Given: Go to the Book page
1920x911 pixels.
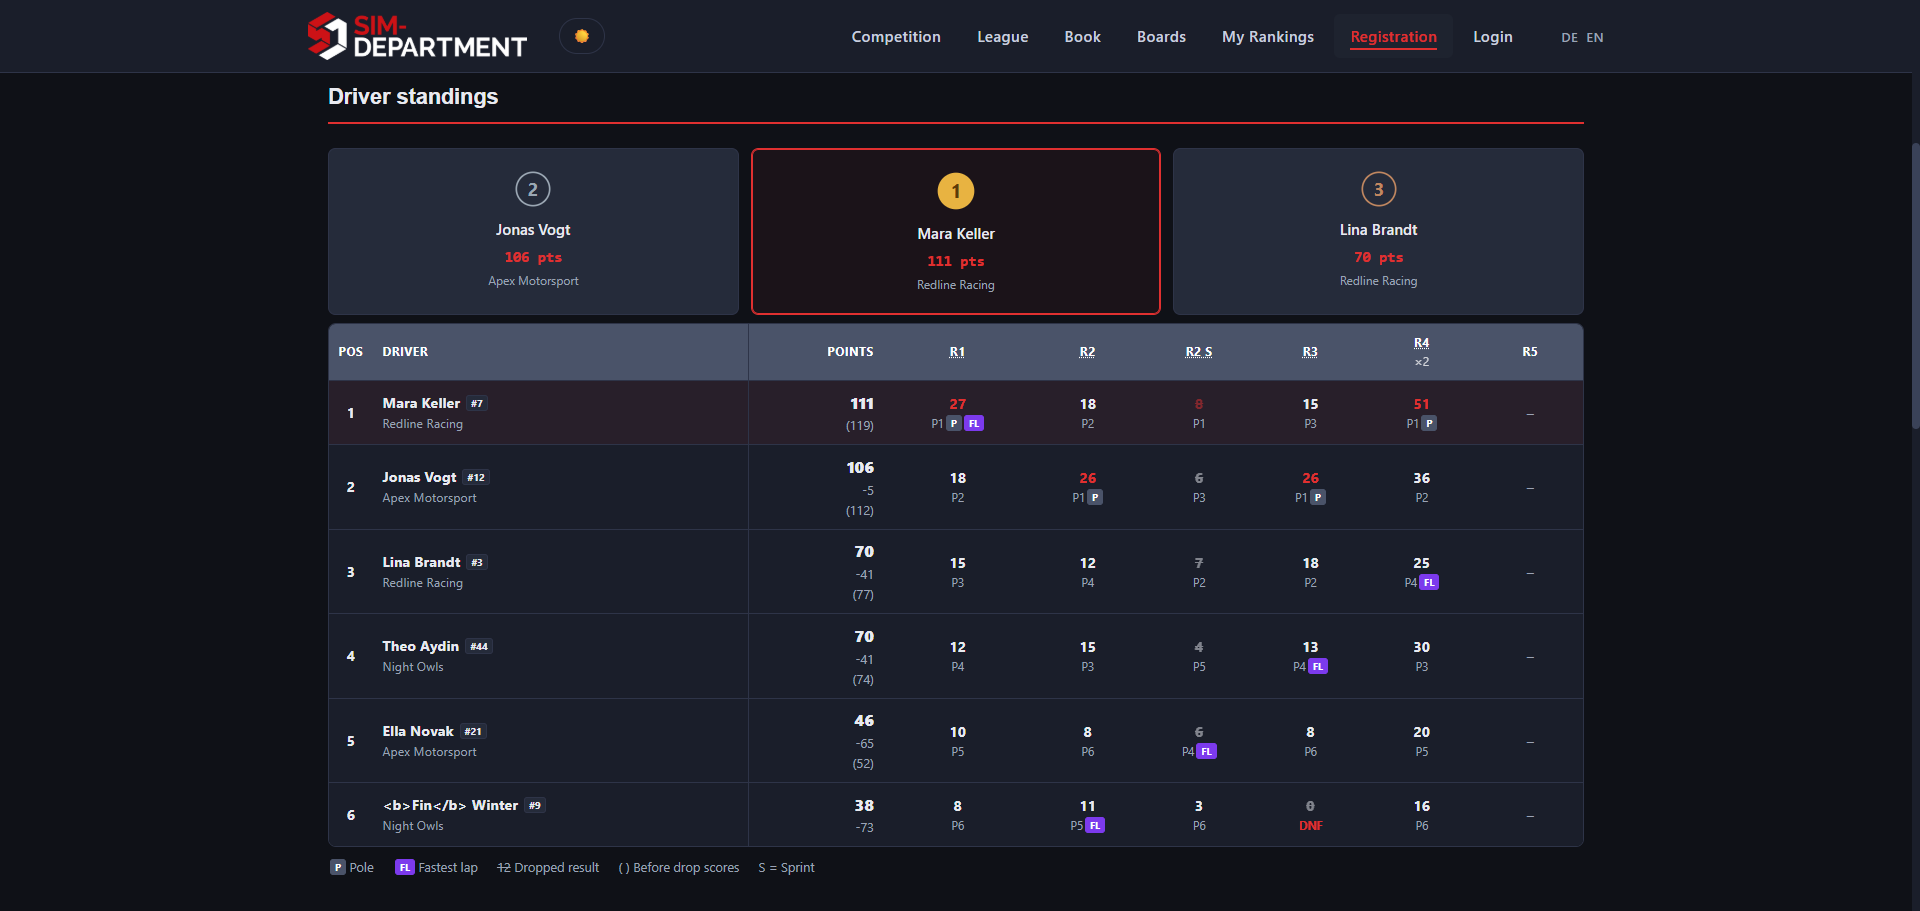Looking at the screenshot, I should click(x=1082, y=37).
